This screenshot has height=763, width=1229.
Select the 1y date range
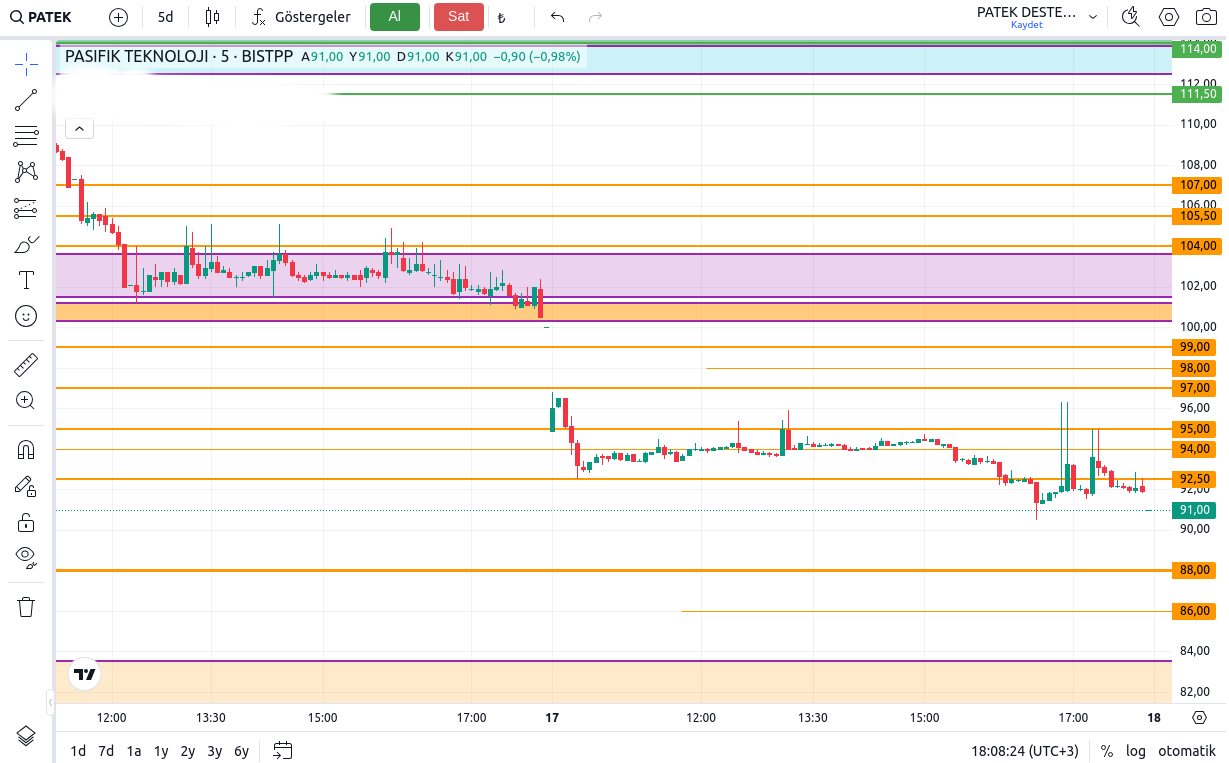(x=161, y=751)
